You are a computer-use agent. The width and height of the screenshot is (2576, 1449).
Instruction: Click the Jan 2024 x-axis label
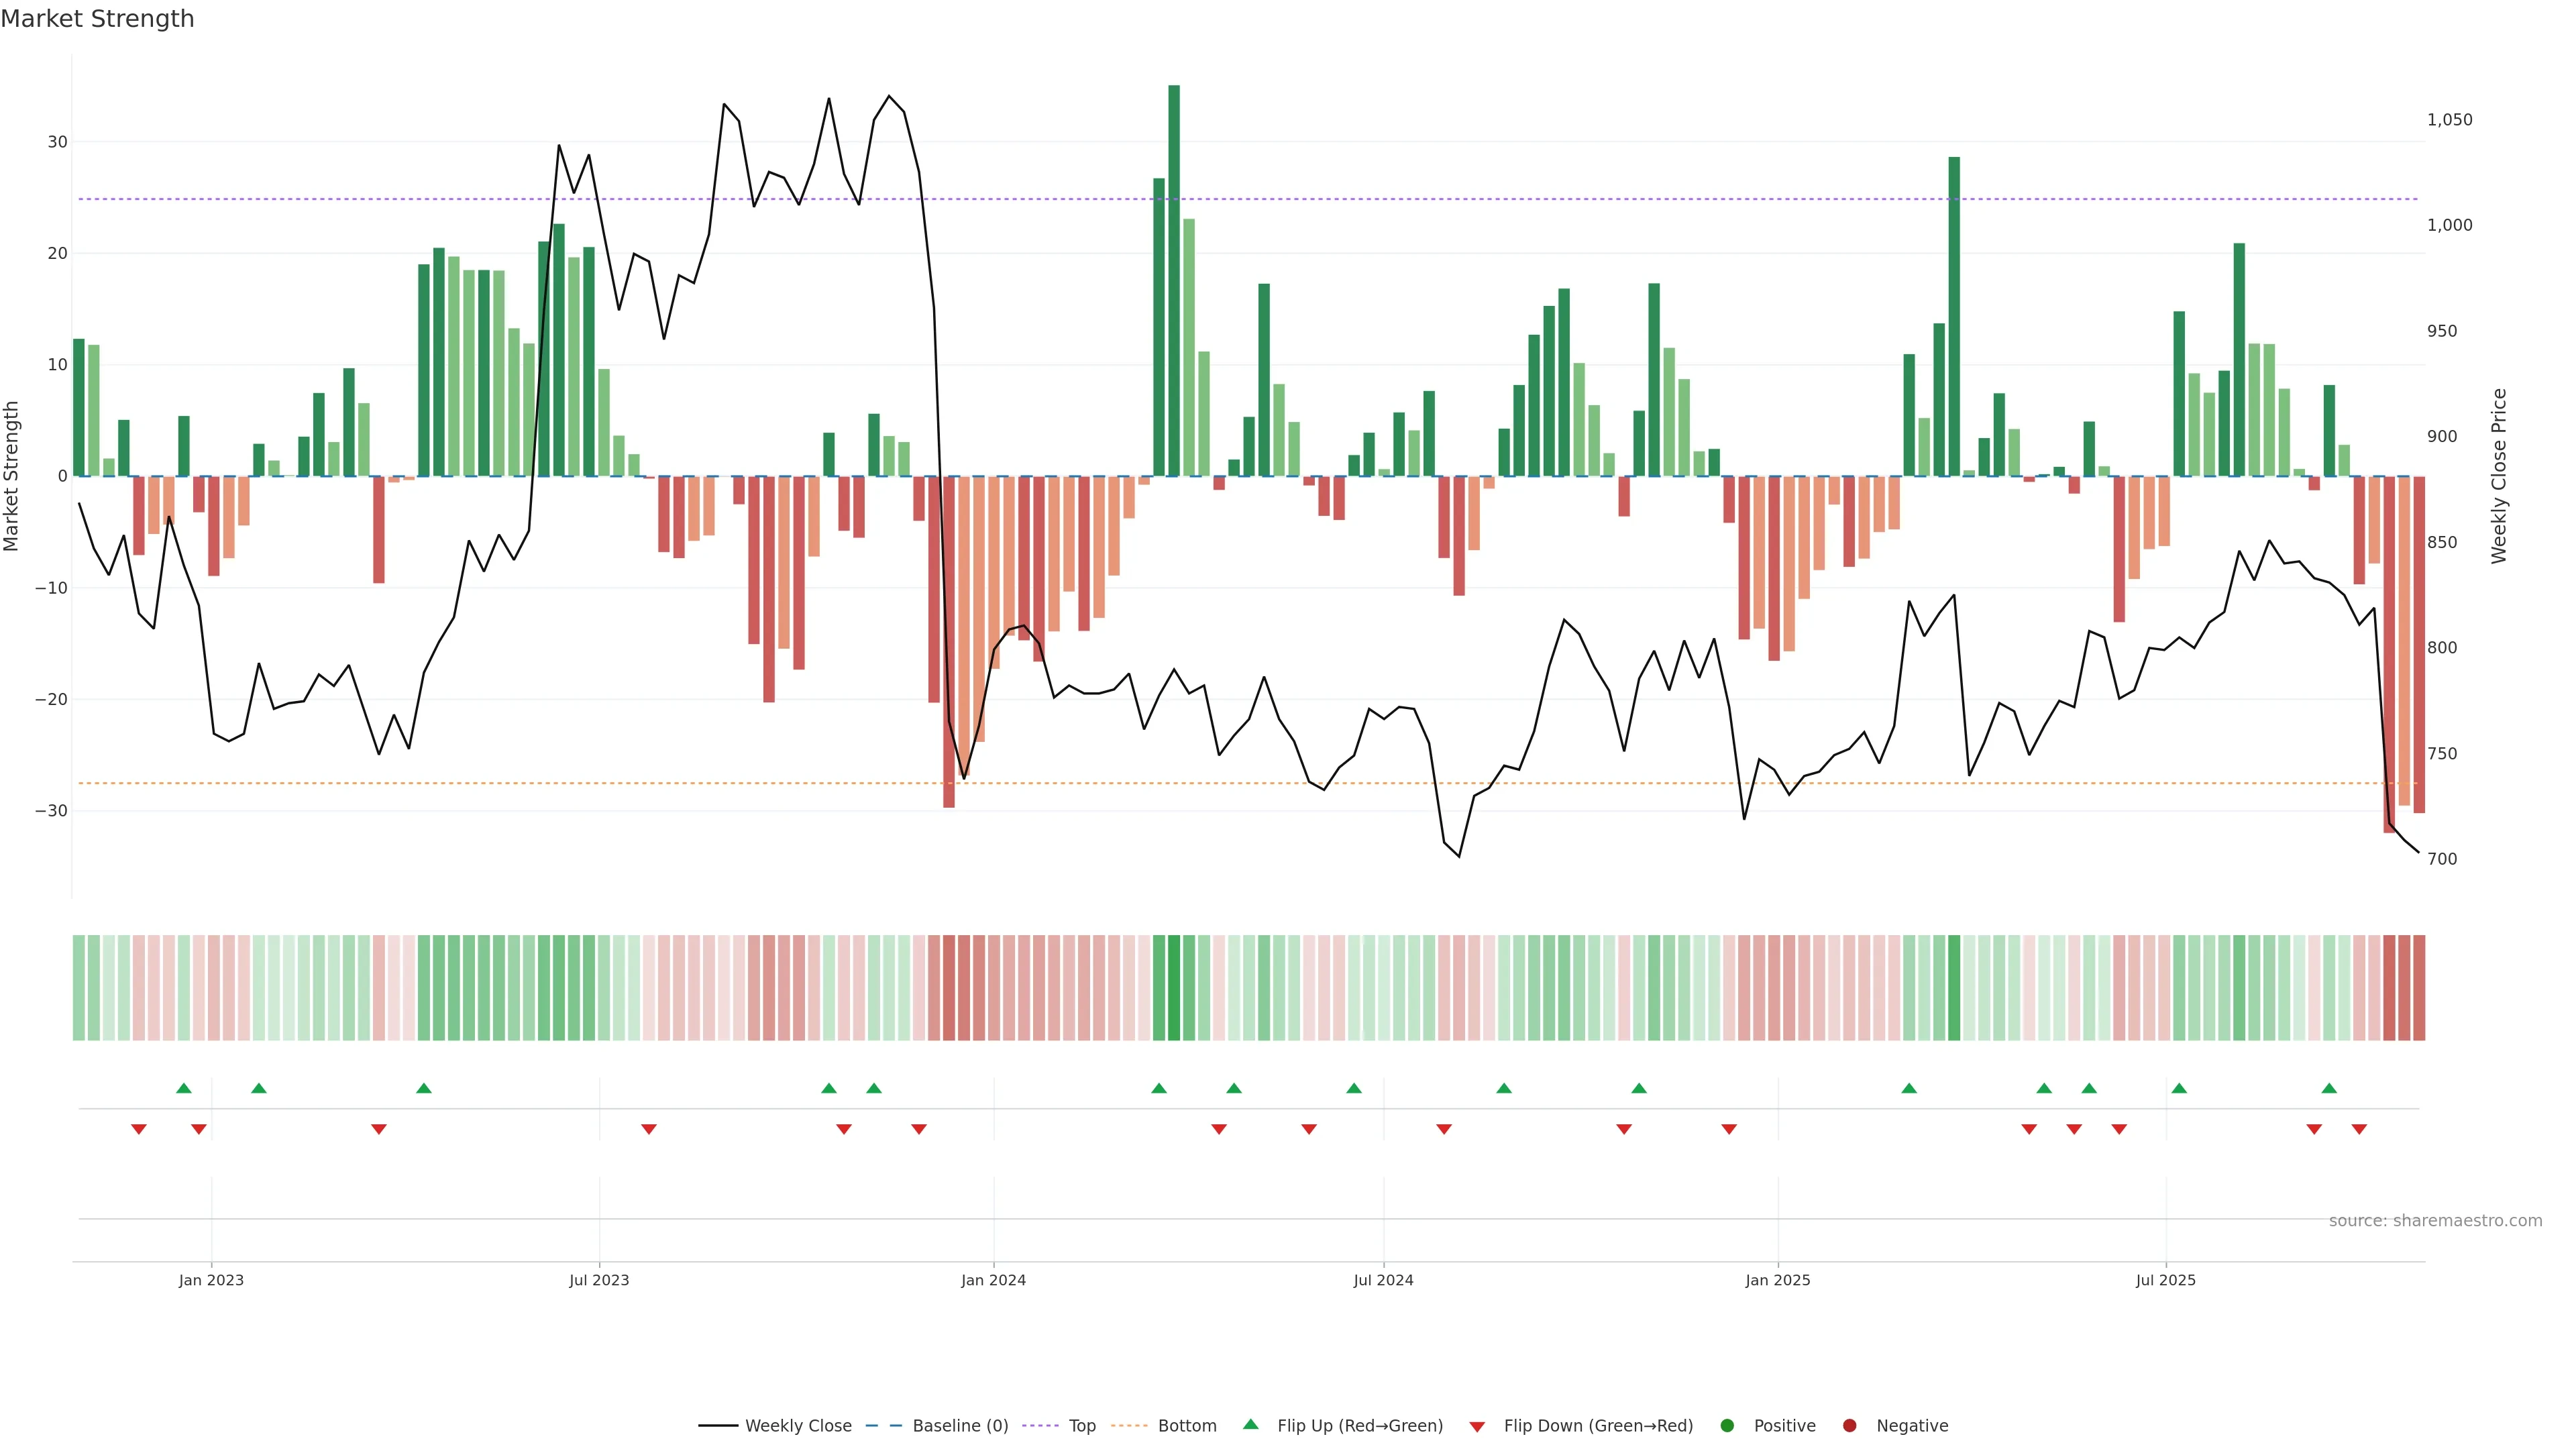coord(993,1280)
